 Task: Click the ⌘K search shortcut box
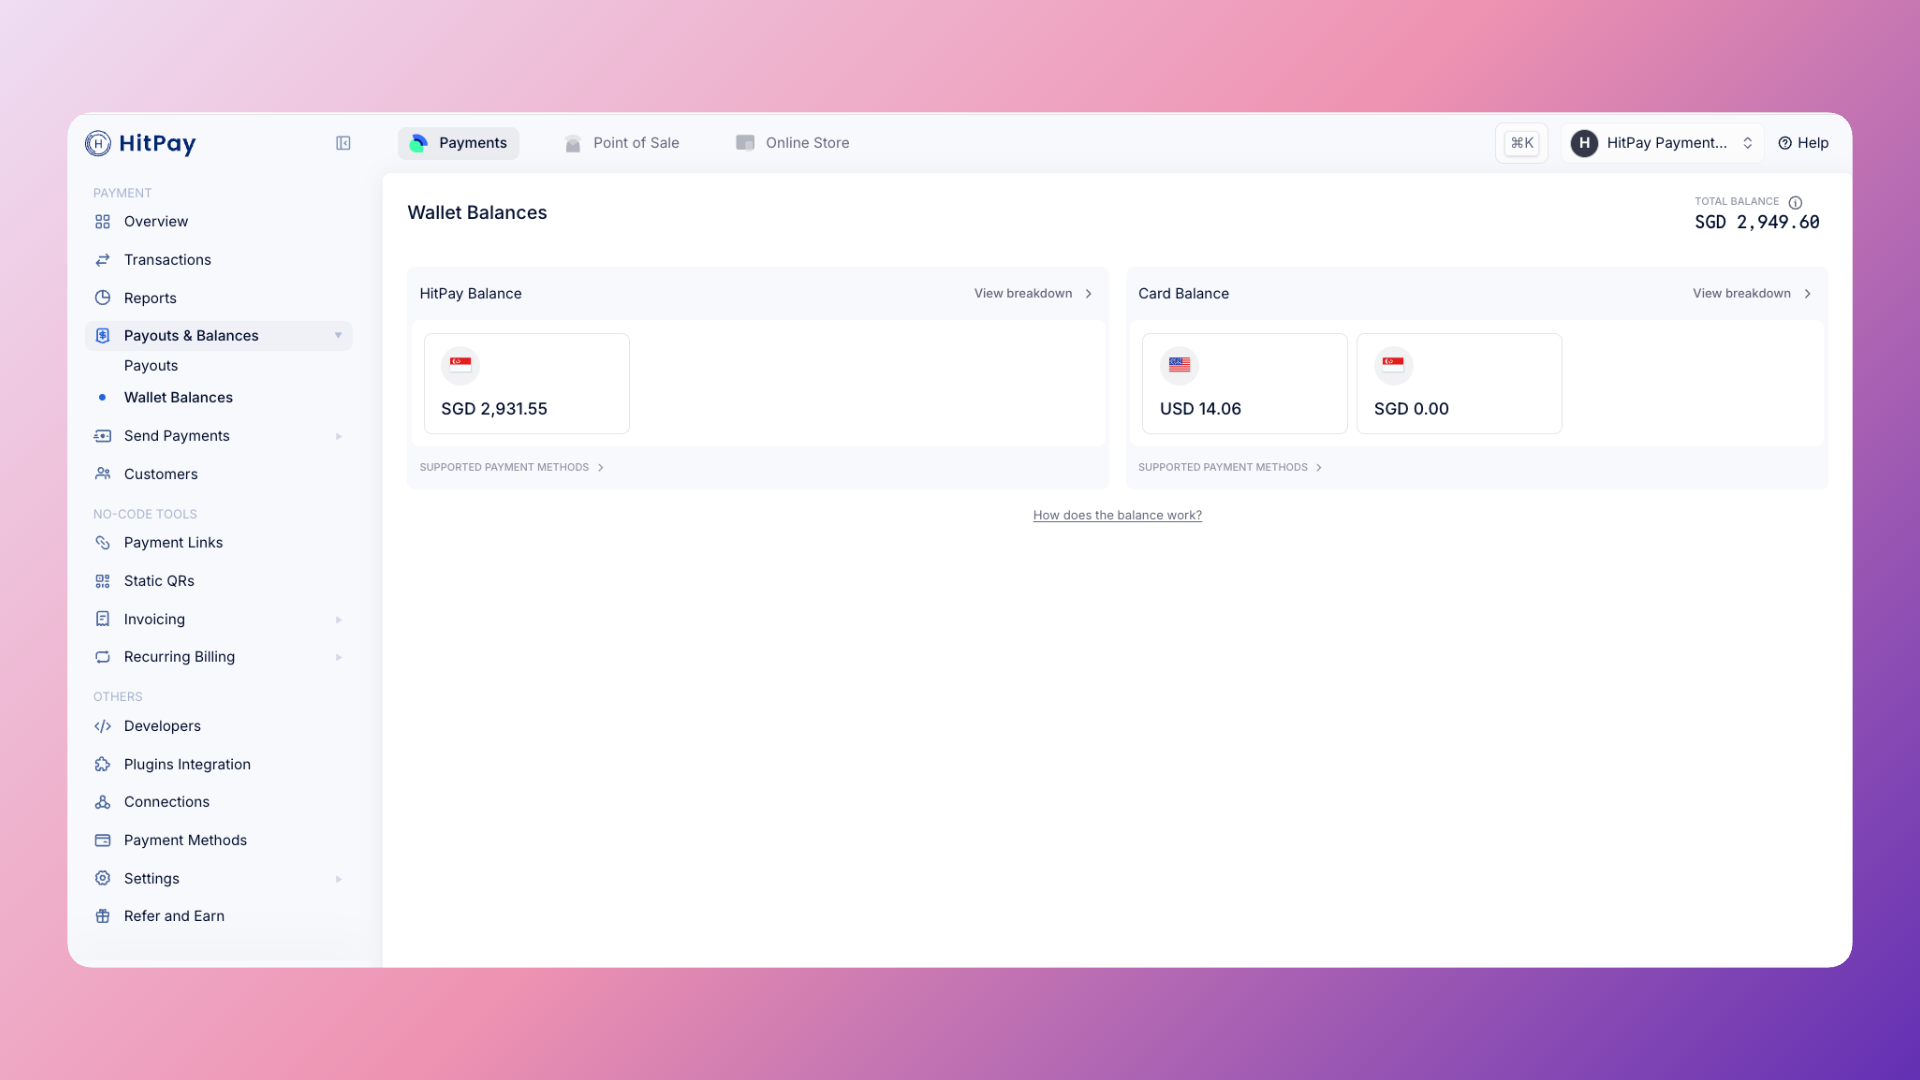pyautogui.click(x=1521, y=142)
